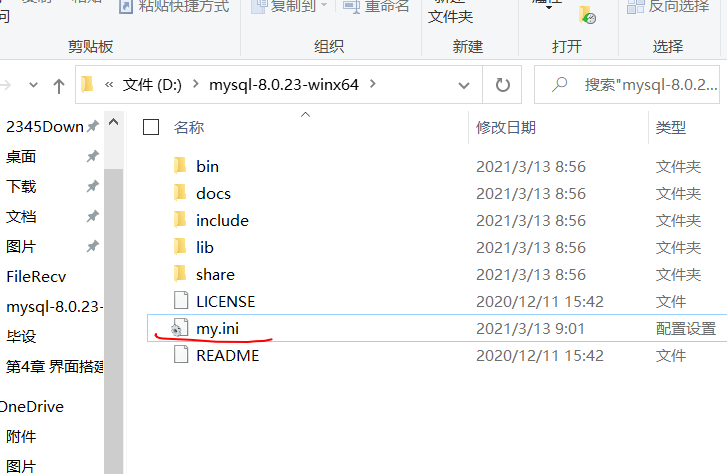Click the Rename ribbon icon

click(351, 6)
